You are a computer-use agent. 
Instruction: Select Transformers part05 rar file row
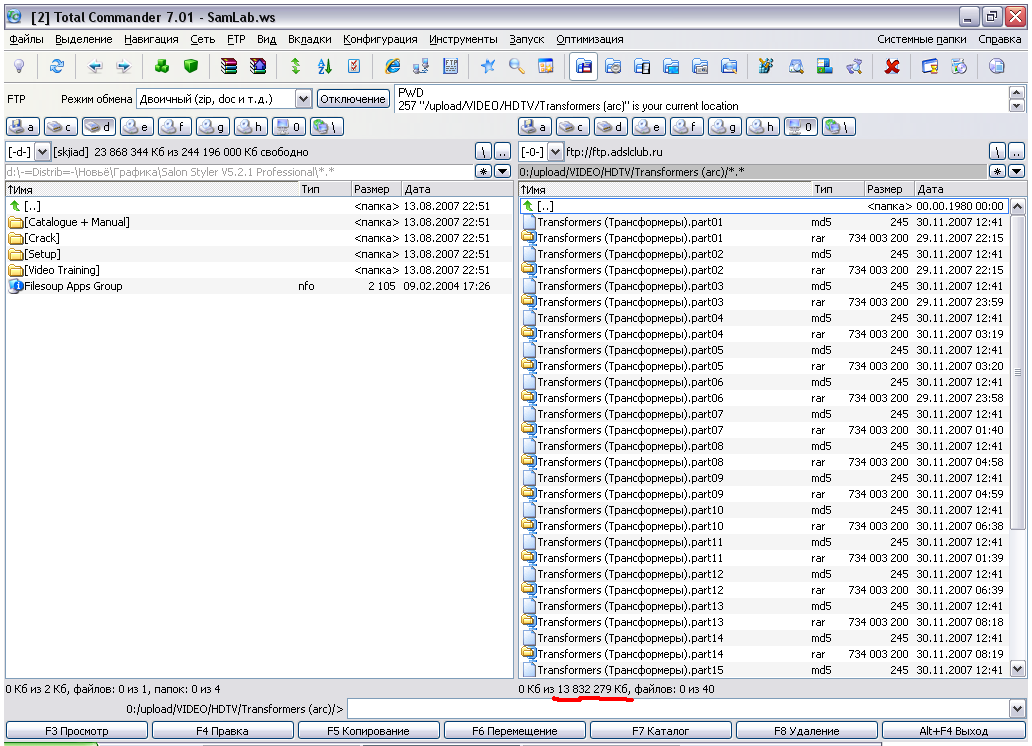tap(763, 366)
